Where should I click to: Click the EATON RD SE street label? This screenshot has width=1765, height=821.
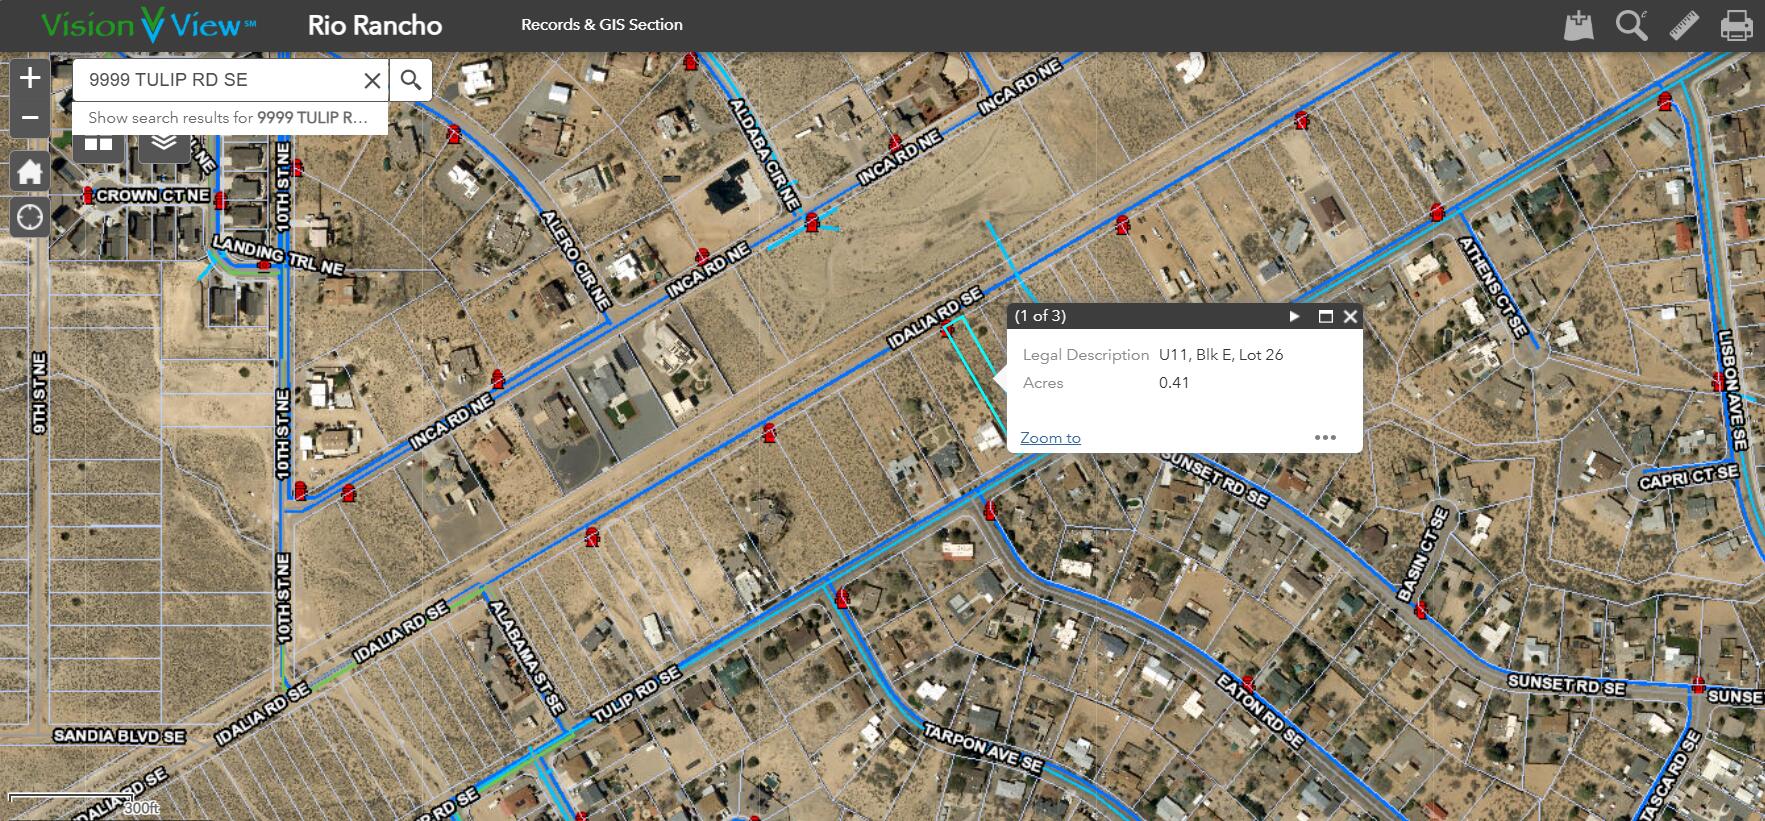tap(1260, 711)
